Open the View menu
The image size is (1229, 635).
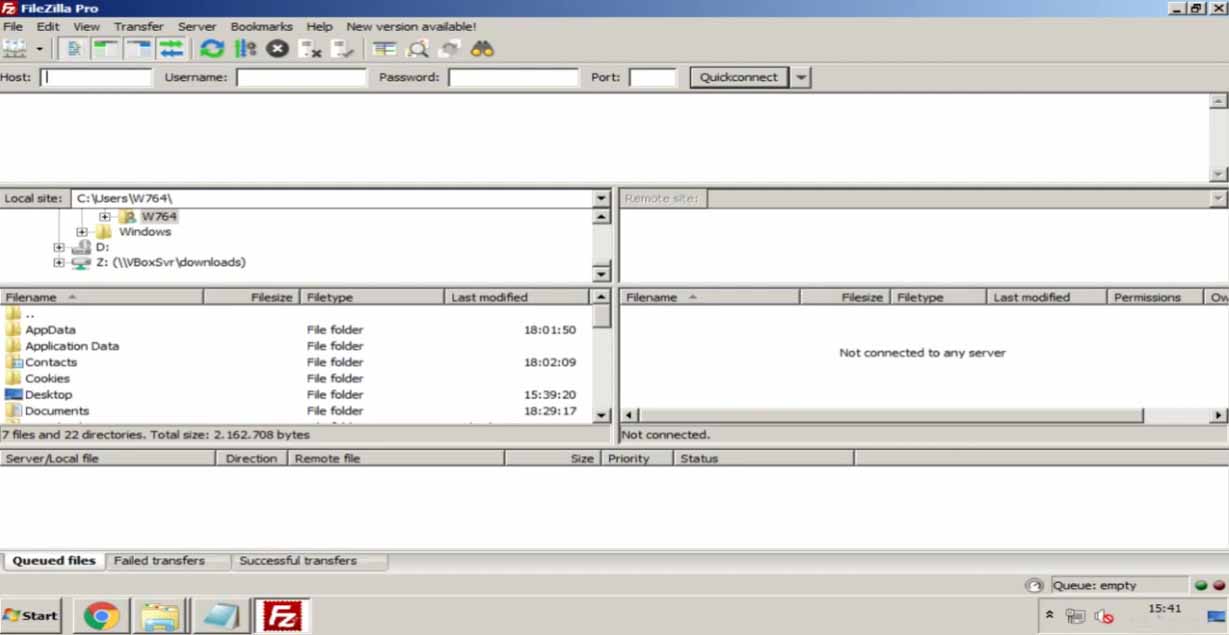point(87,26)
